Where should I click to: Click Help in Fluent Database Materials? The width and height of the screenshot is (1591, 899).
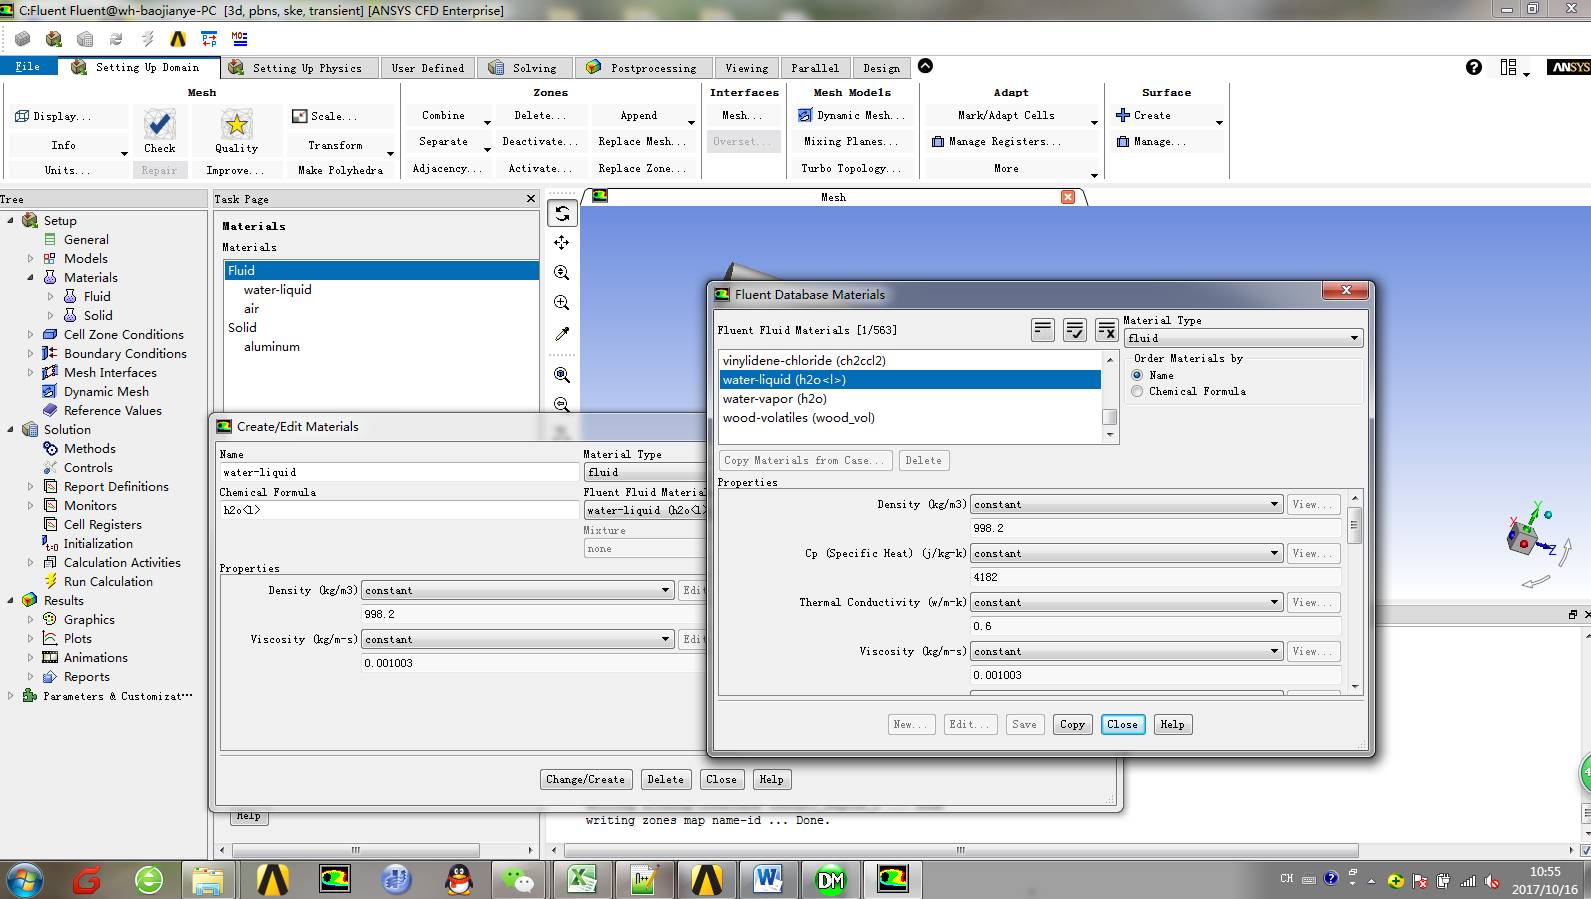point(1172,724)
